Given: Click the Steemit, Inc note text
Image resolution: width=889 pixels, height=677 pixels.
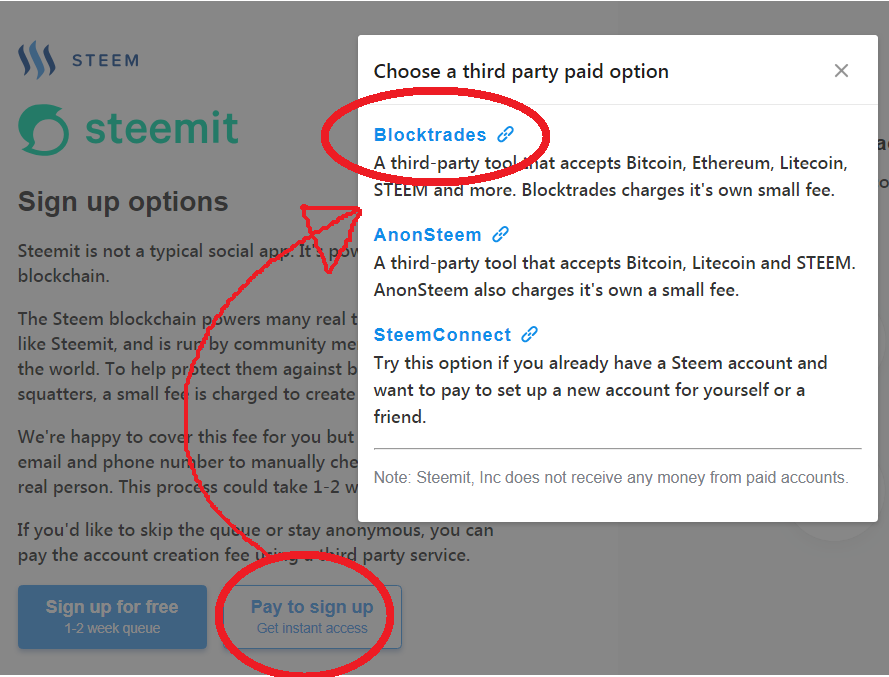Looking at the screenshot, I should click(611, 477).
